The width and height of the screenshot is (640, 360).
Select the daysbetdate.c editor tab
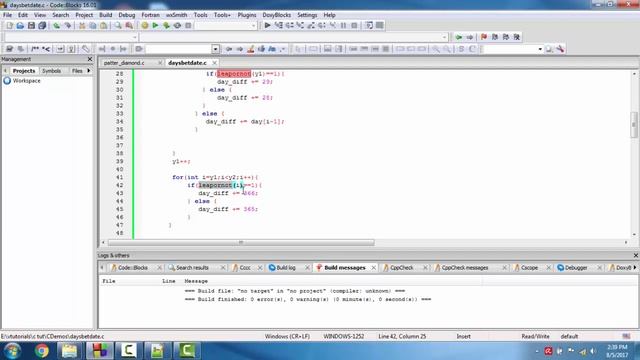[x=187, y=63]
